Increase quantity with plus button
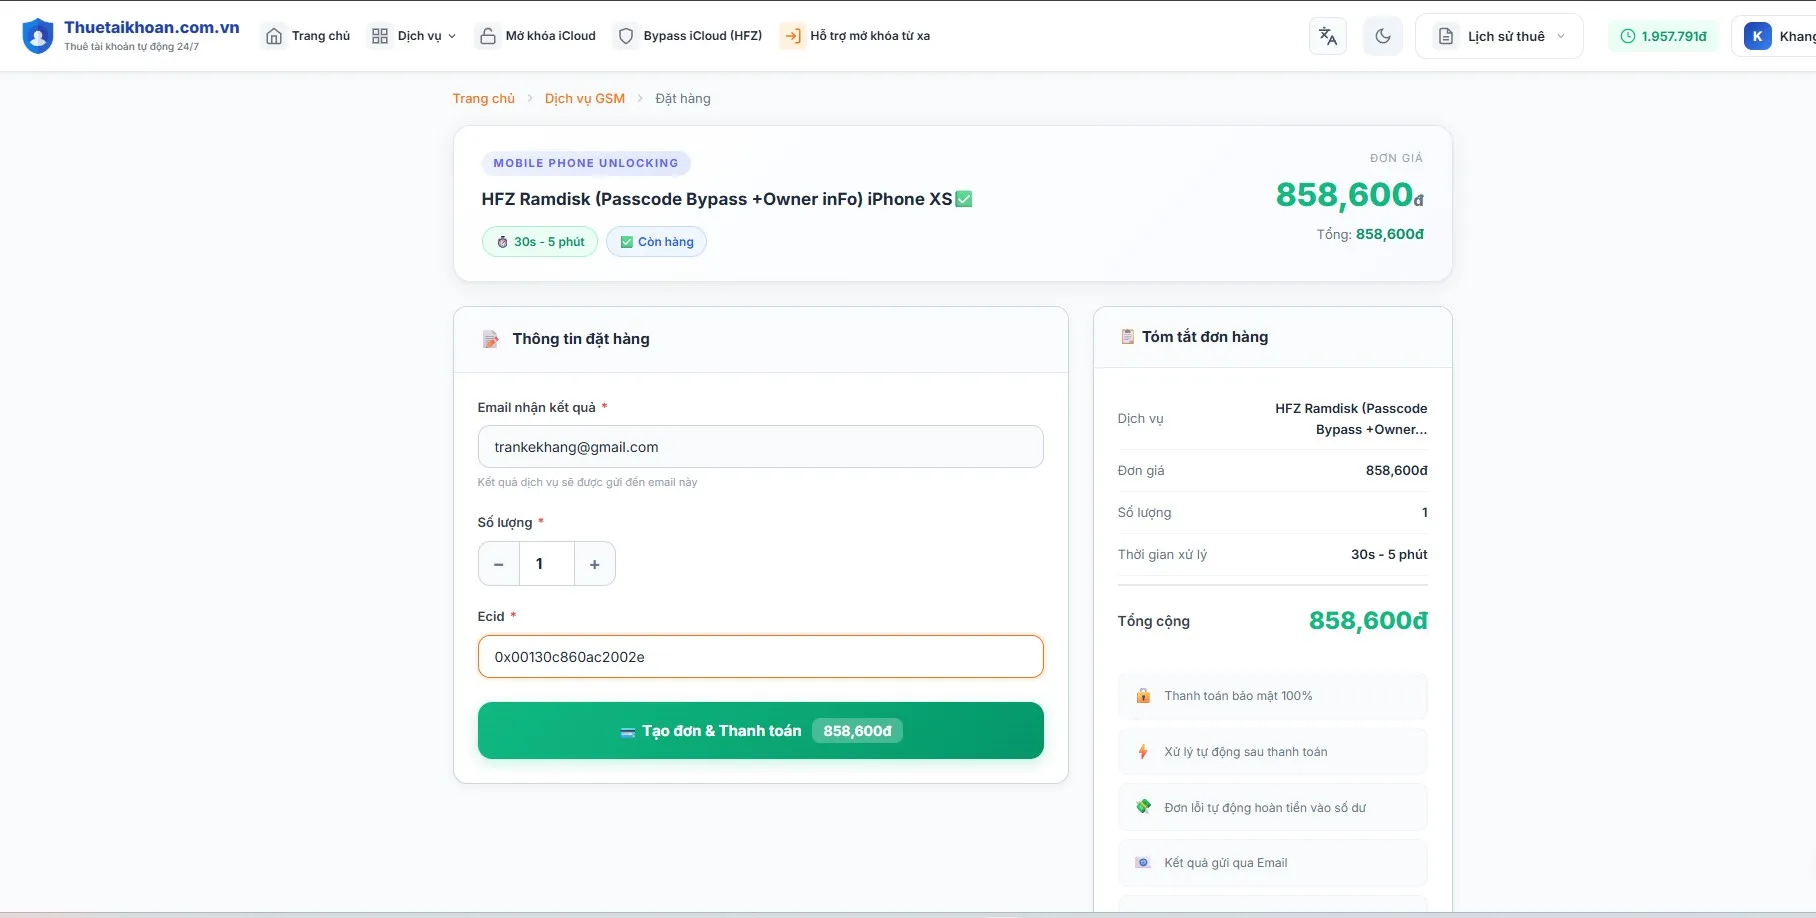 pos(594,564)
